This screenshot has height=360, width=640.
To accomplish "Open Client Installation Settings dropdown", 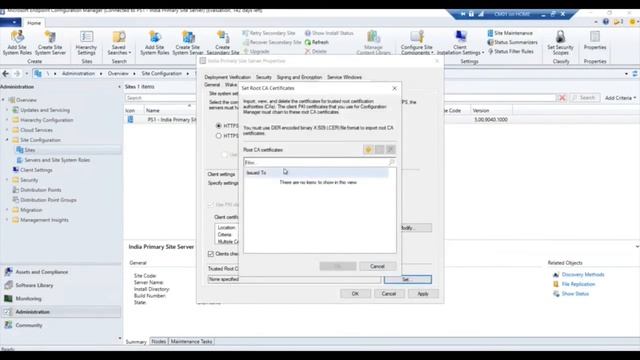I will 460,43.
